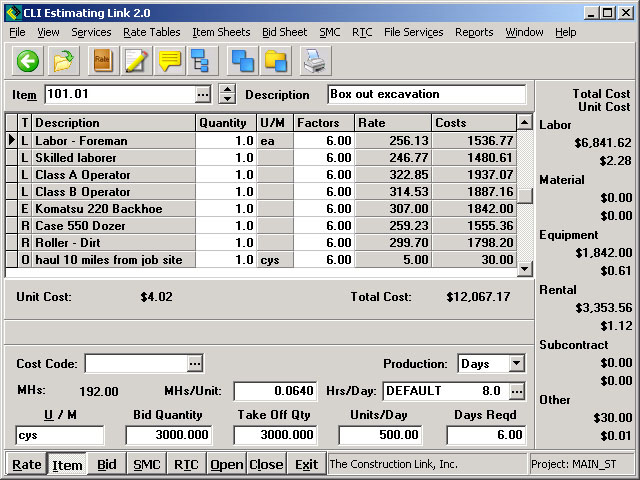Image resolution: width=640 pixels, height=480 pixels.
Task: Open the Rate Tables menu
Action: pos(152,32)
